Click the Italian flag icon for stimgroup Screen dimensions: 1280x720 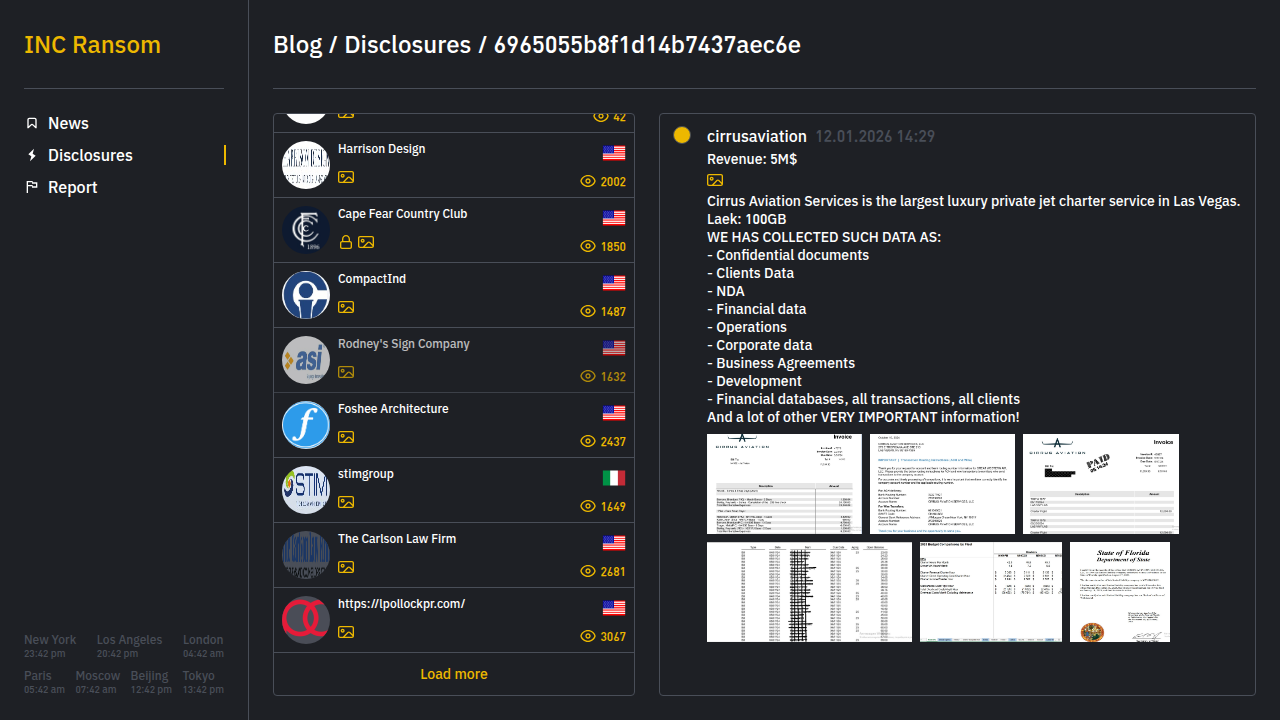(x=613, y=478)
